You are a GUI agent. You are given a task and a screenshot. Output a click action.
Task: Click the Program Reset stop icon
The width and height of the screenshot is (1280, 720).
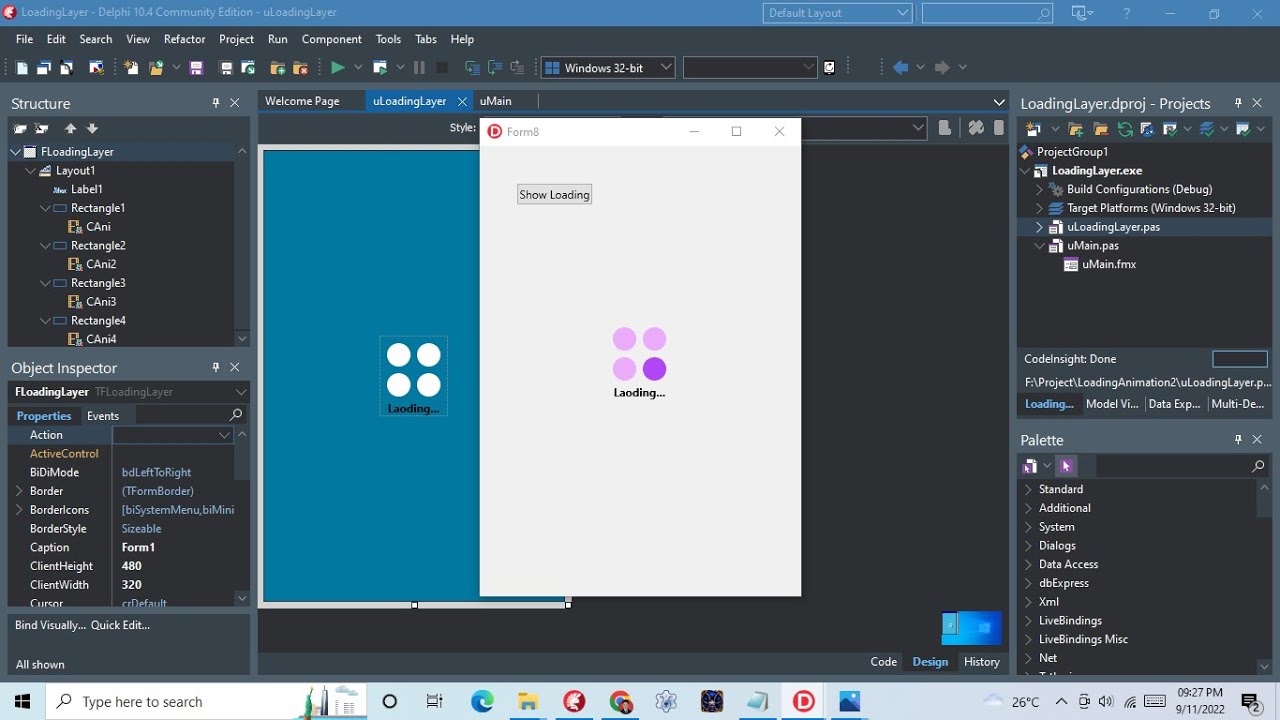point(442,68)
